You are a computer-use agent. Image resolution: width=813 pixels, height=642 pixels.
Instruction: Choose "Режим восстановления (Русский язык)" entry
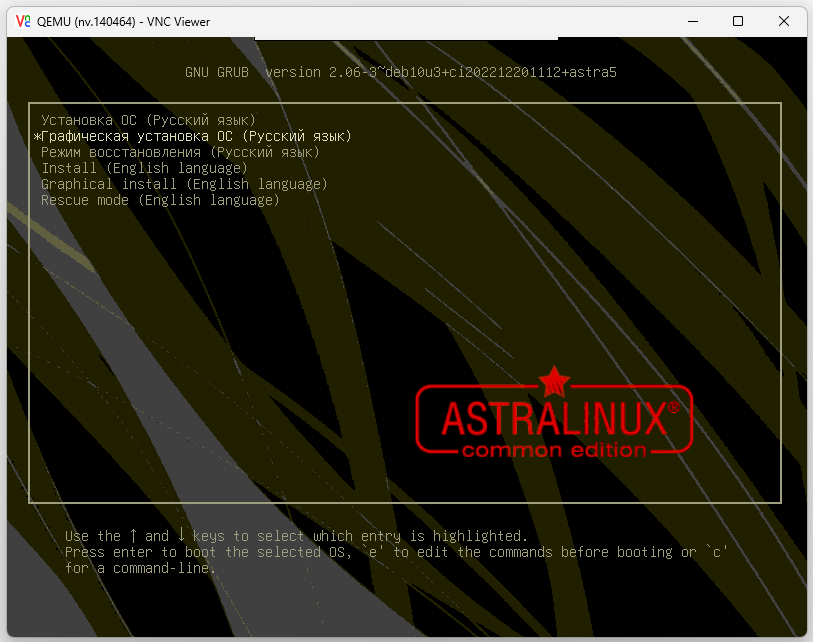tap(180, 152)
